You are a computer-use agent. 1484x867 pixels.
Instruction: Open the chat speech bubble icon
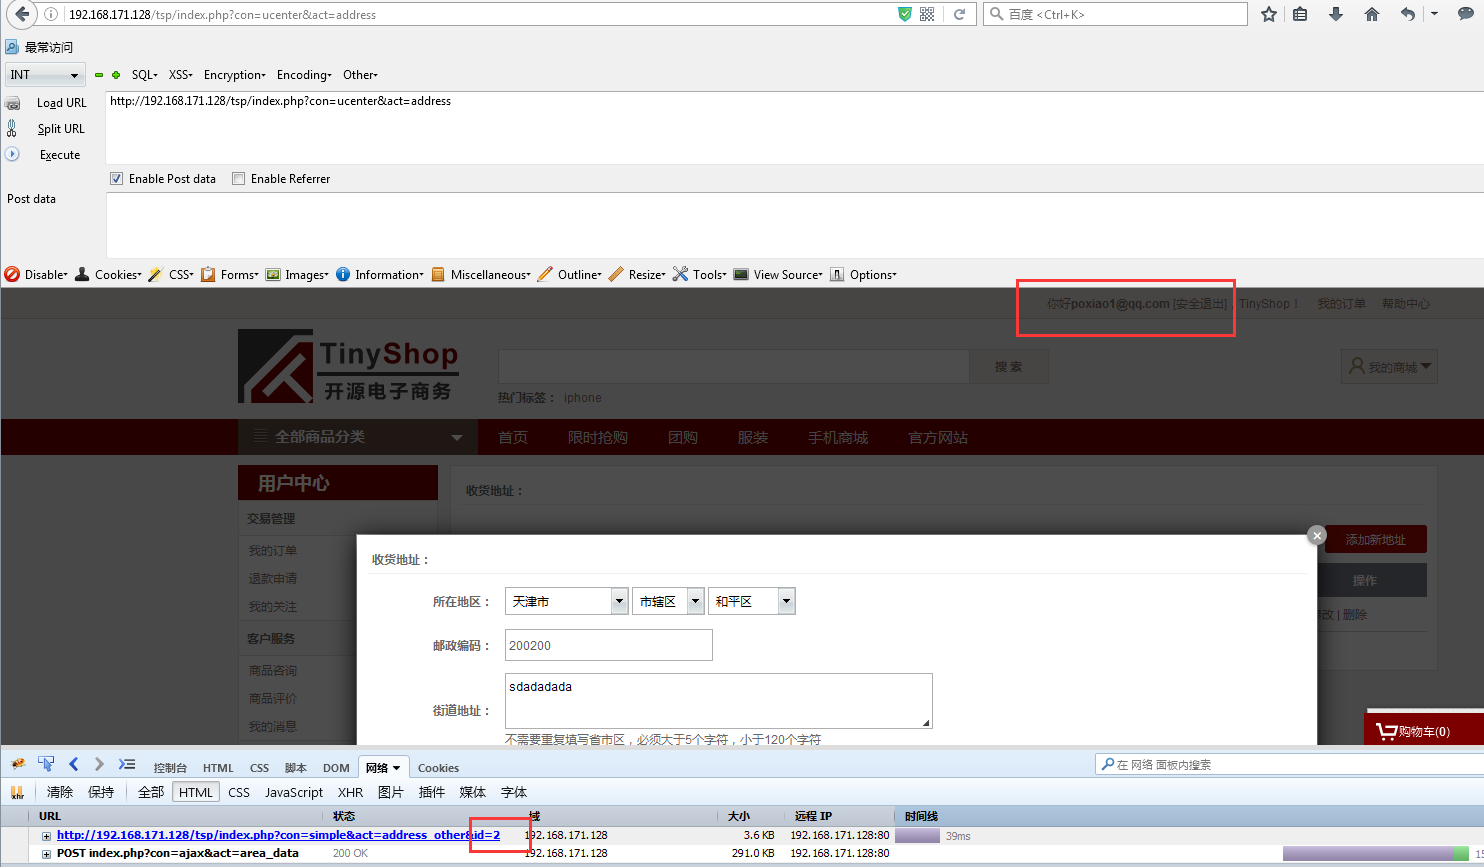[1467, 14]
